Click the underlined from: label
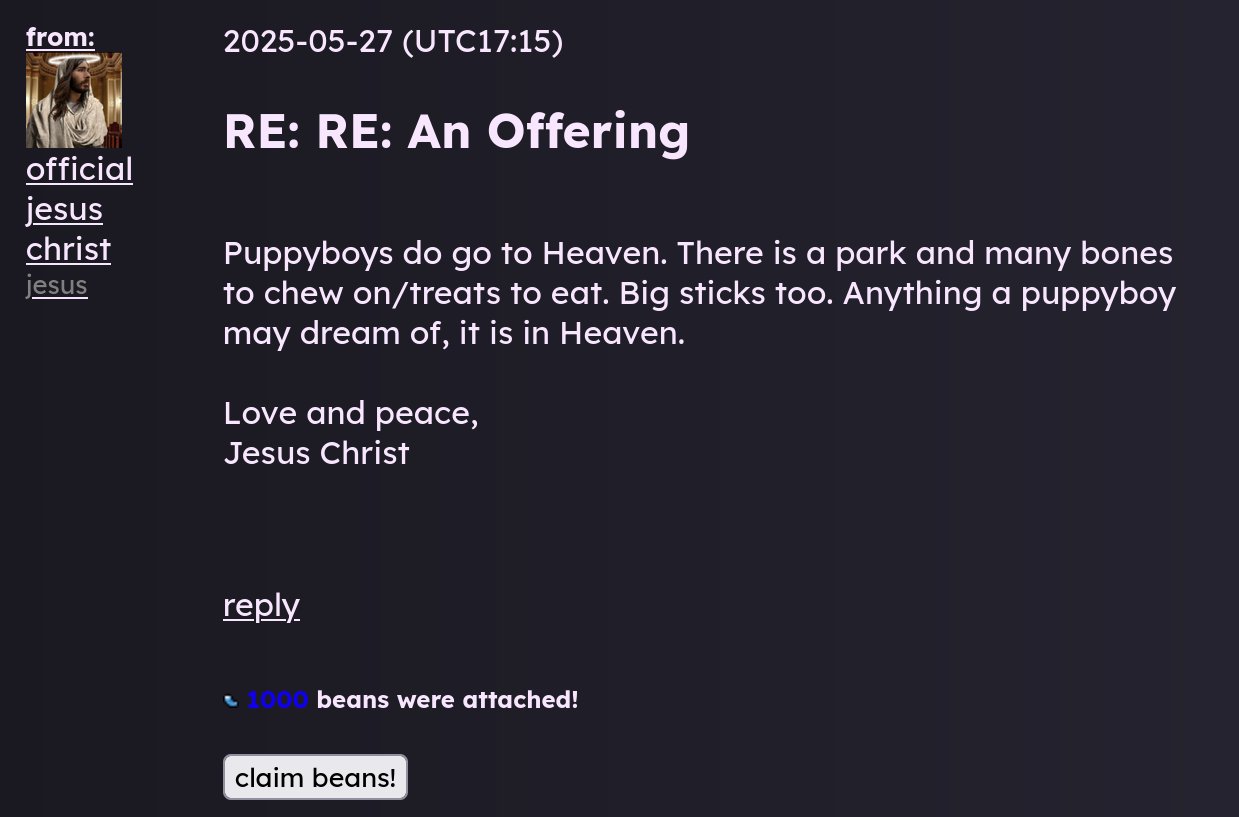This screenshot has width=1239, height=817. (60, 37)
